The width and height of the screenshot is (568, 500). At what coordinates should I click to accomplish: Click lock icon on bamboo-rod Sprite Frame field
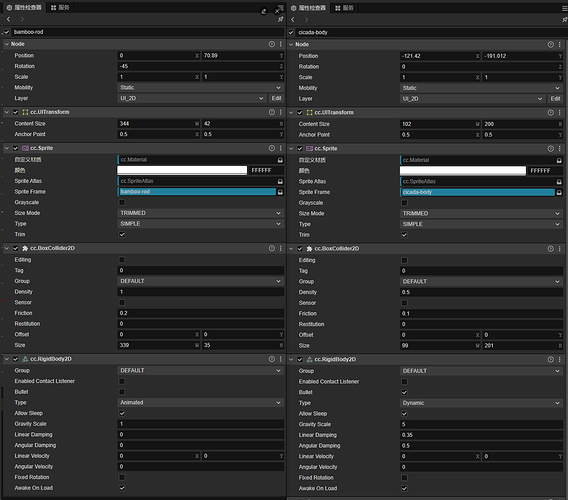[x=280, y=192]
